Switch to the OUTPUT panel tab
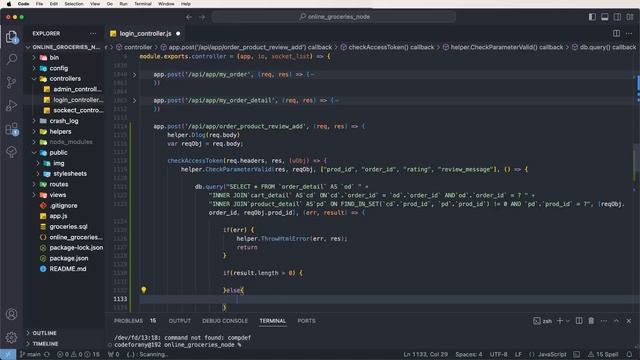 (180, 321)
